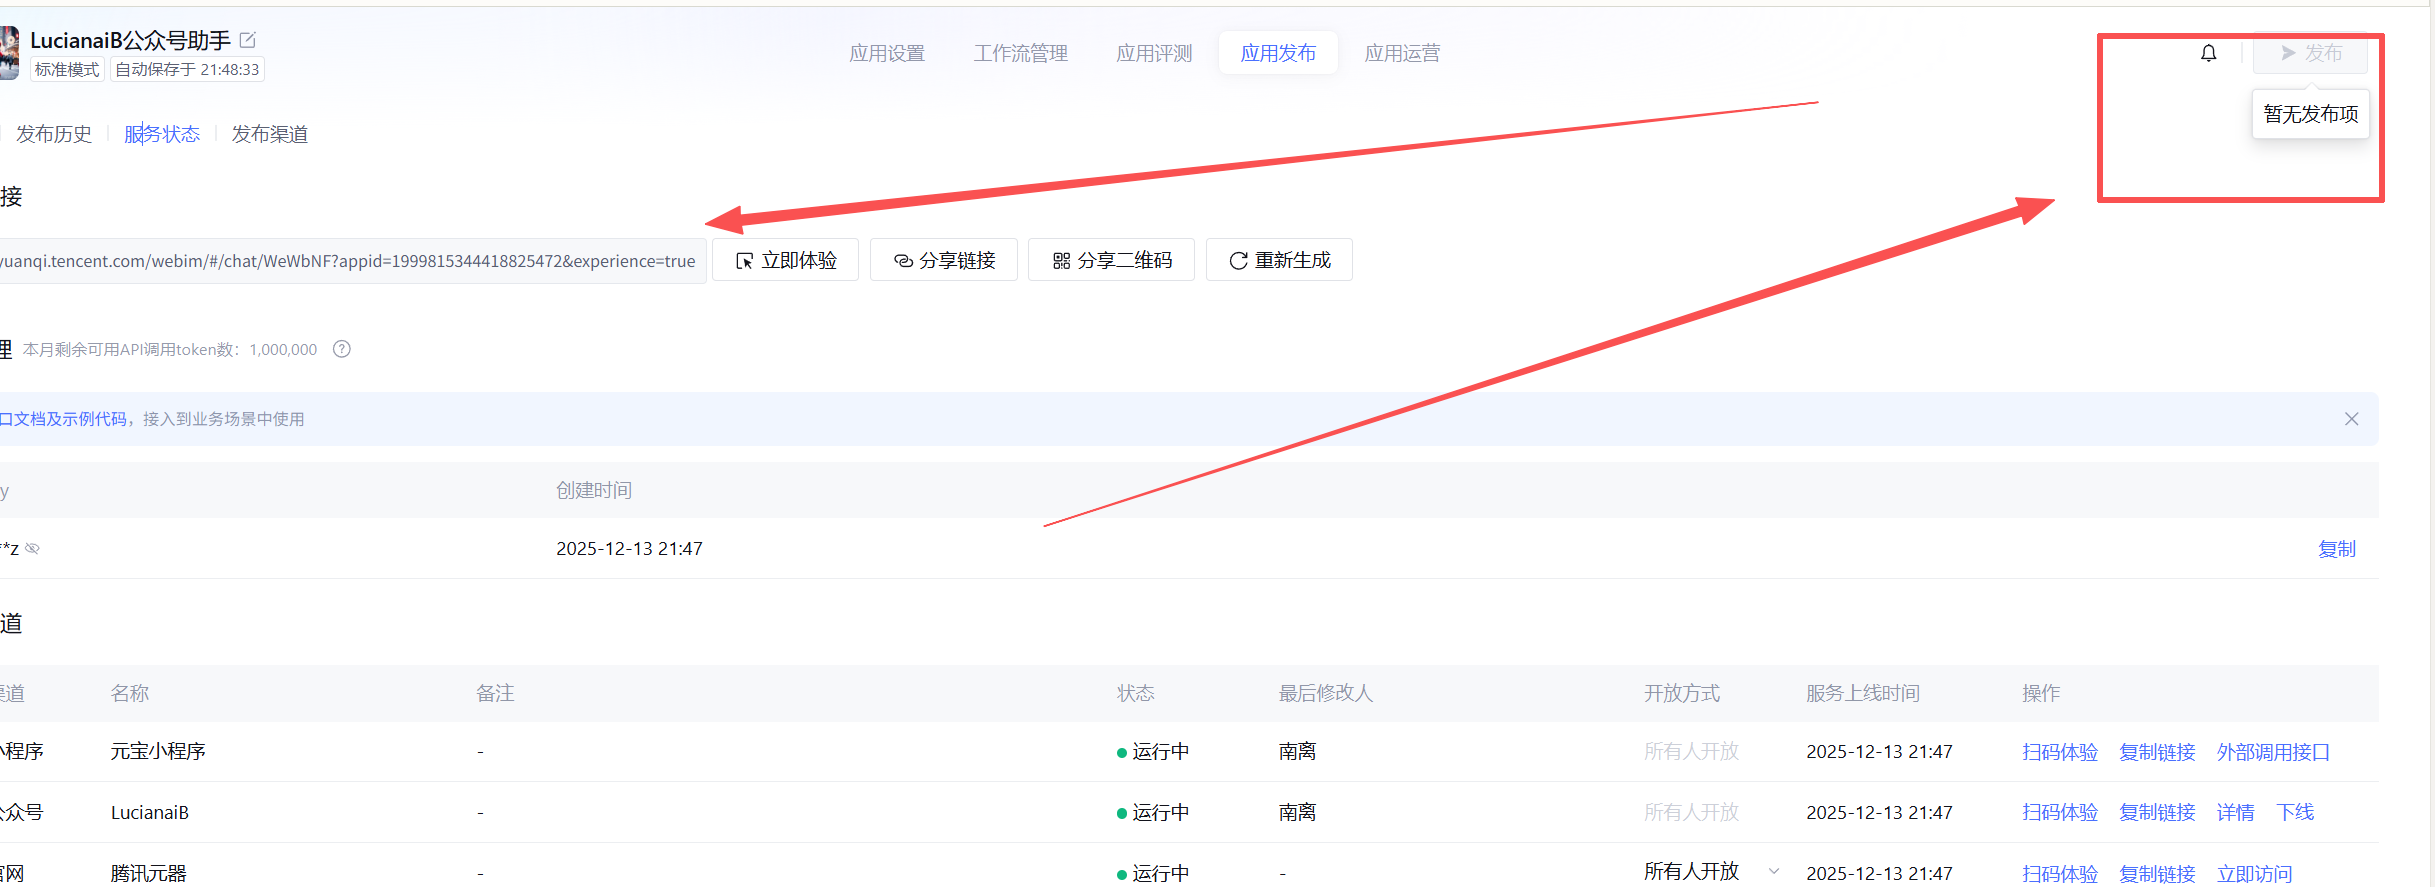
Task: Click 扫码体验 for 腾讯元器
Action: tap(2060, 874)
